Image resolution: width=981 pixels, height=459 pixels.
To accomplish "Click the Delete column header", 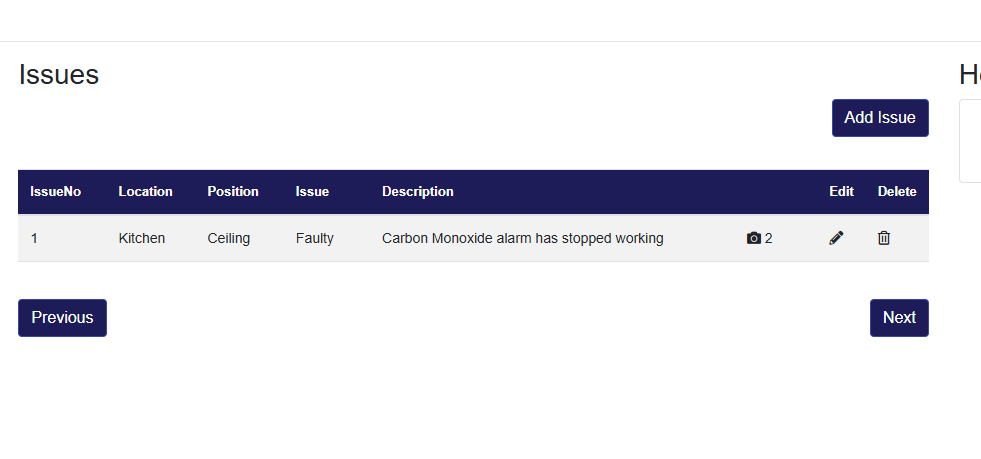I will click(x=896, y=191).
